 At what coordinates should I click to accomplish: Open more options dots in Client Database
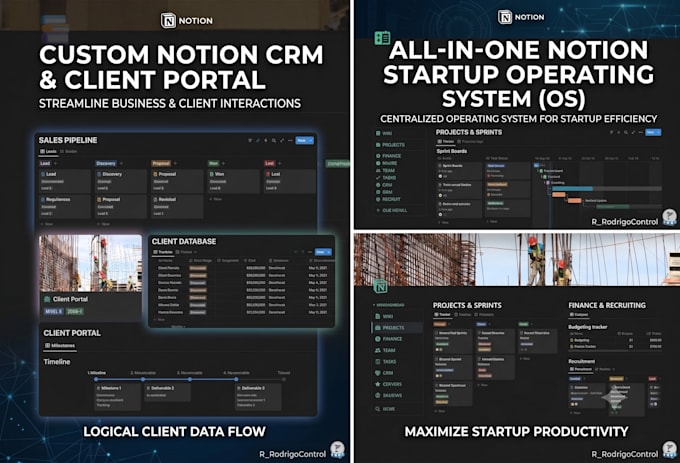click(x=310, y=252)
